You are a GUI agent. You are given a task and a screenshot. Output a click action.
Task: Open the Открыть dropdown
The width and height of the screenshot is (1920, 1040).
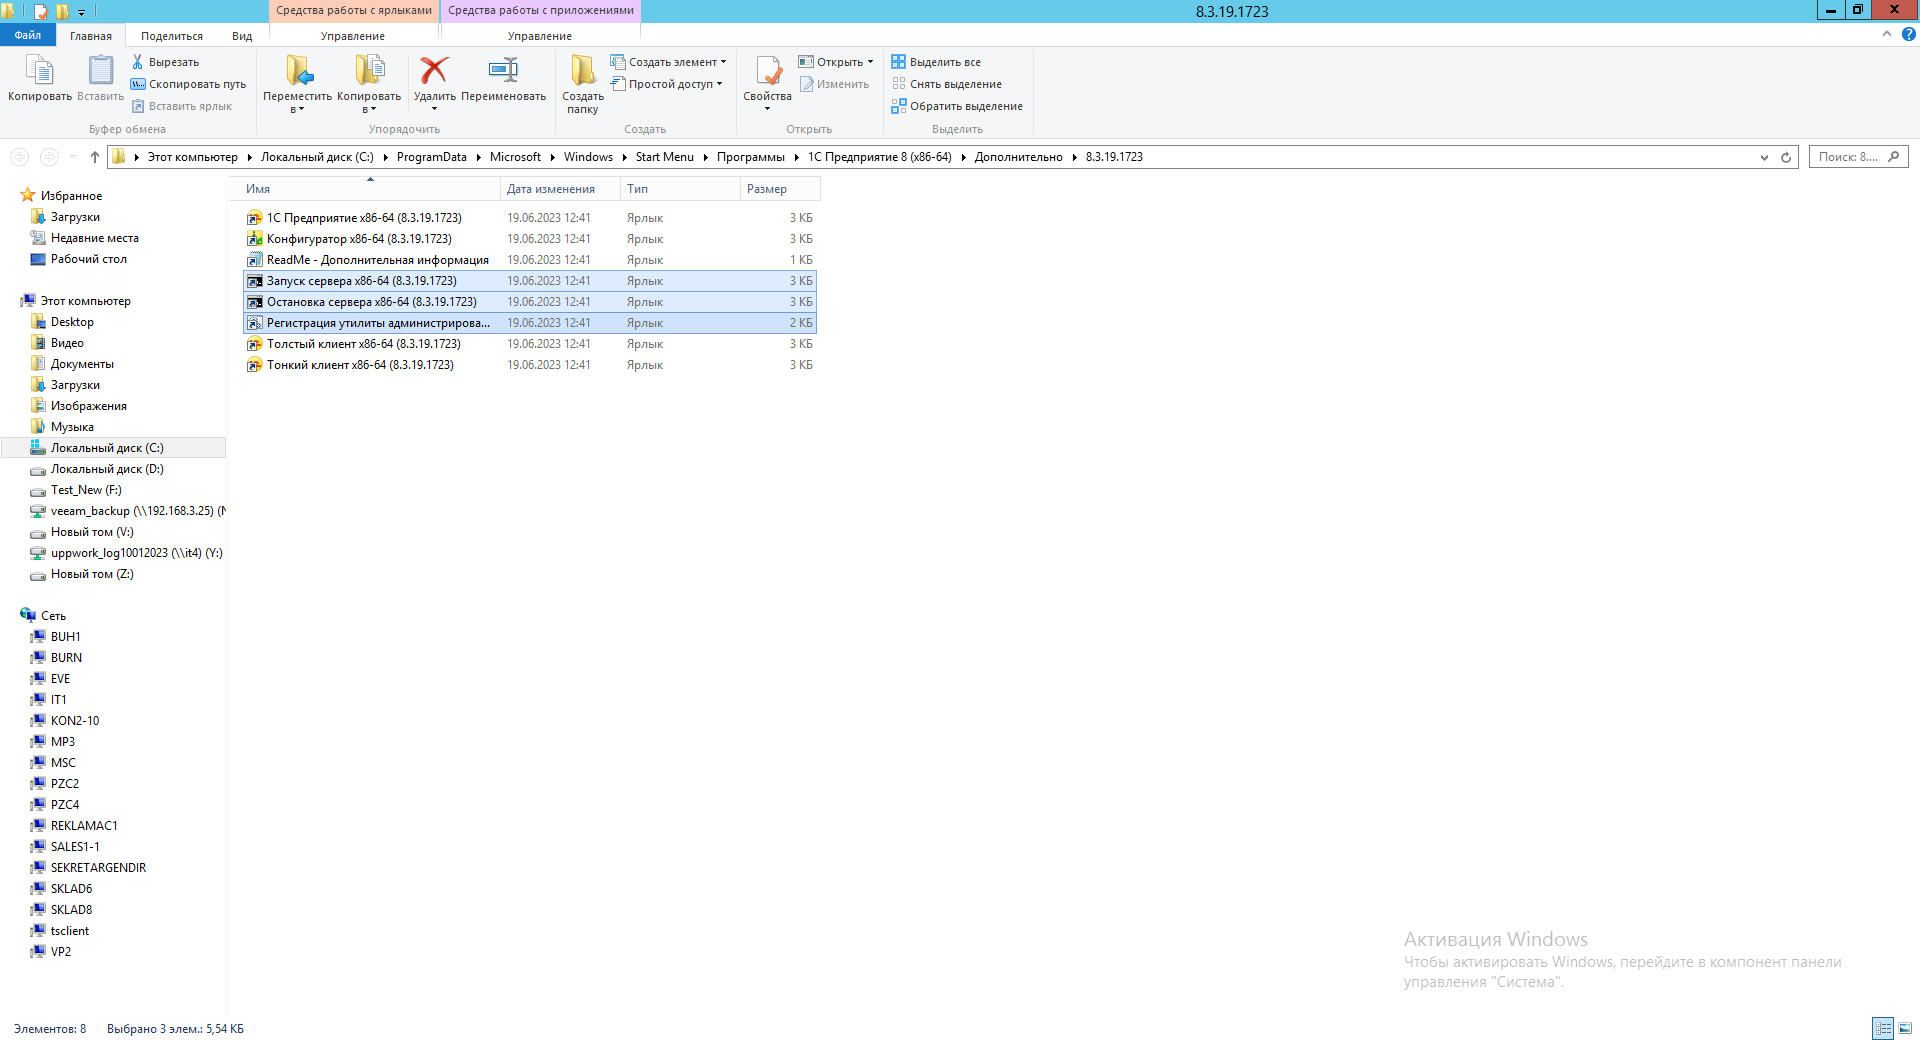(x=836, y=62)
